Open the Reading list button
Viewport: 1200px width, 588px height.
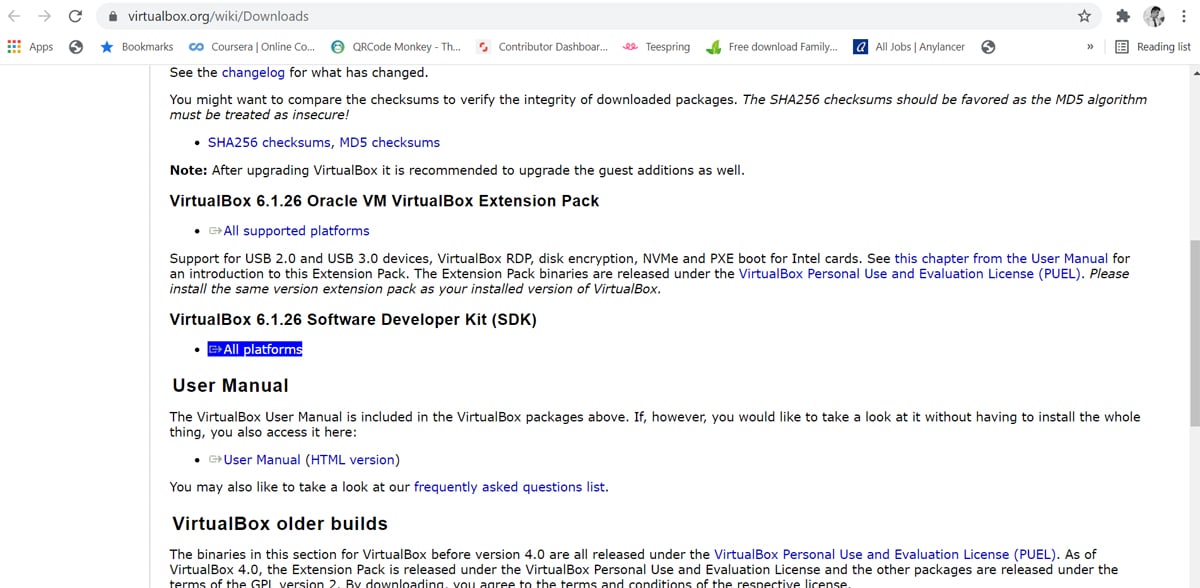coord(1153,47)
